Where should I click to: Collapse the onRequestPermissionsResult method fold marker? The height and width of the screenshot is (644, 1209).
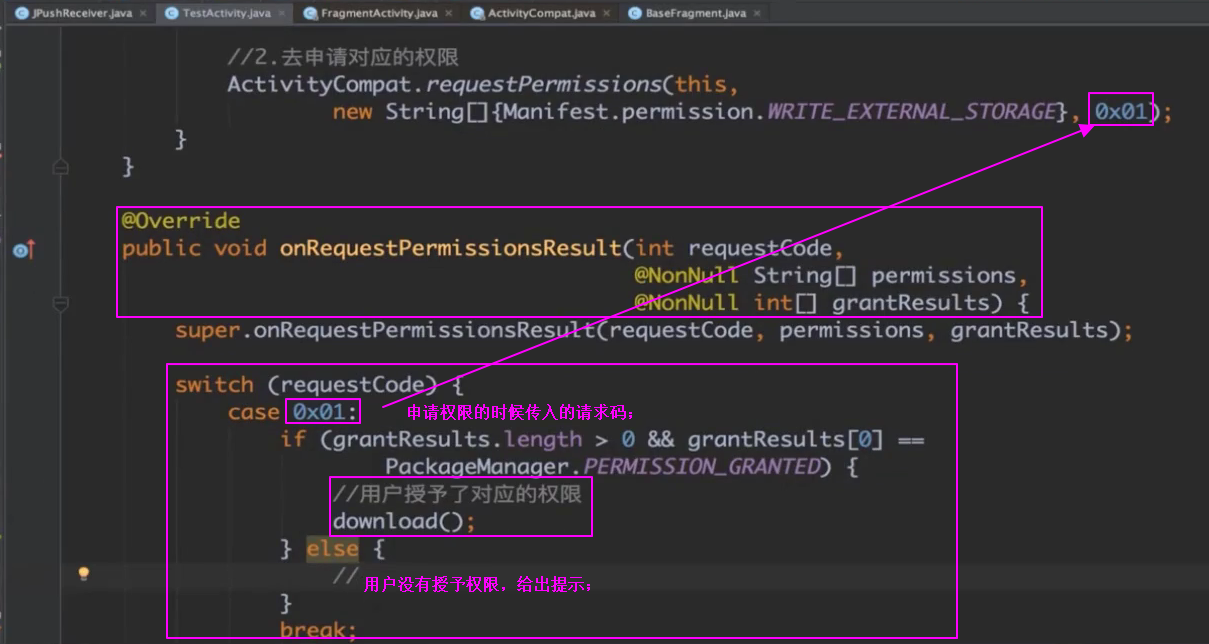[x=61, y=303]
